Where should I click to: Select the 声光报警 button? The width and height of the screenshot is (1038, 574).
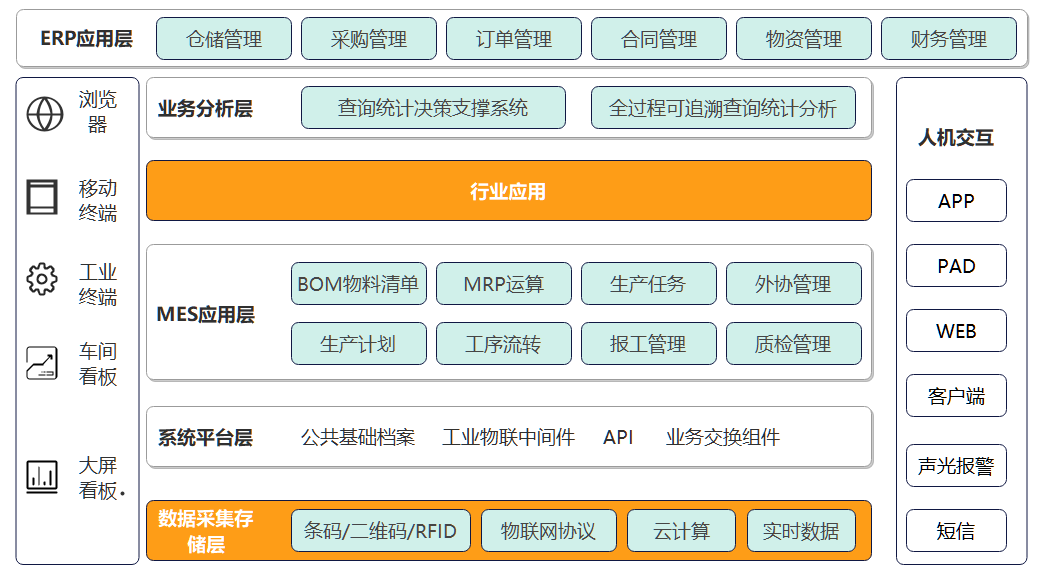coord(956,466)
